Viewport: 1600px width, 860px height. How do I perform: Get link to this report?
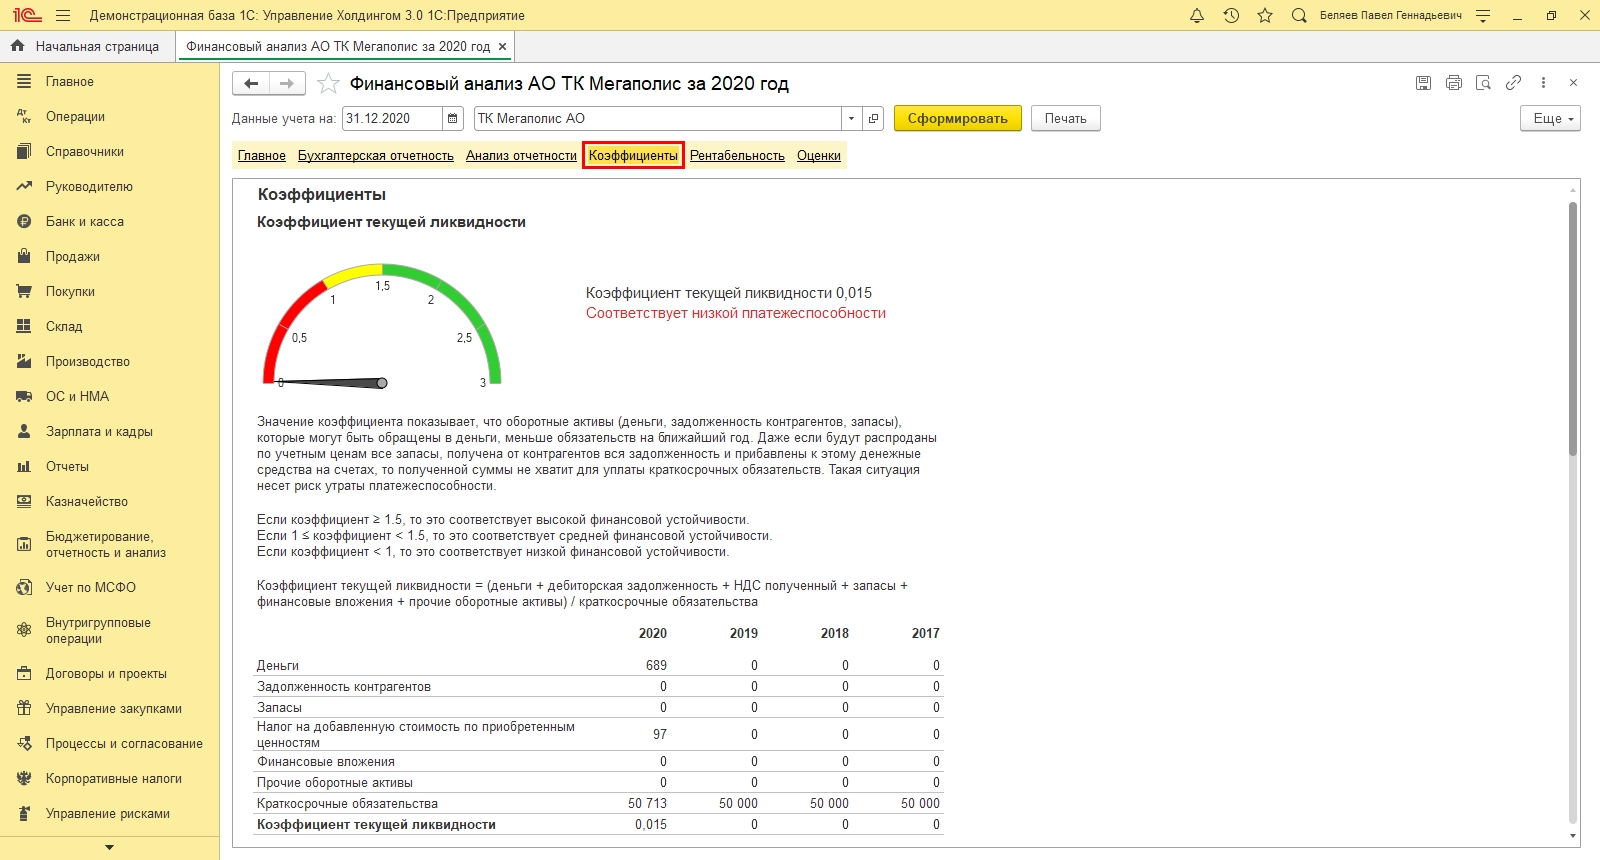coord(1513,83)
